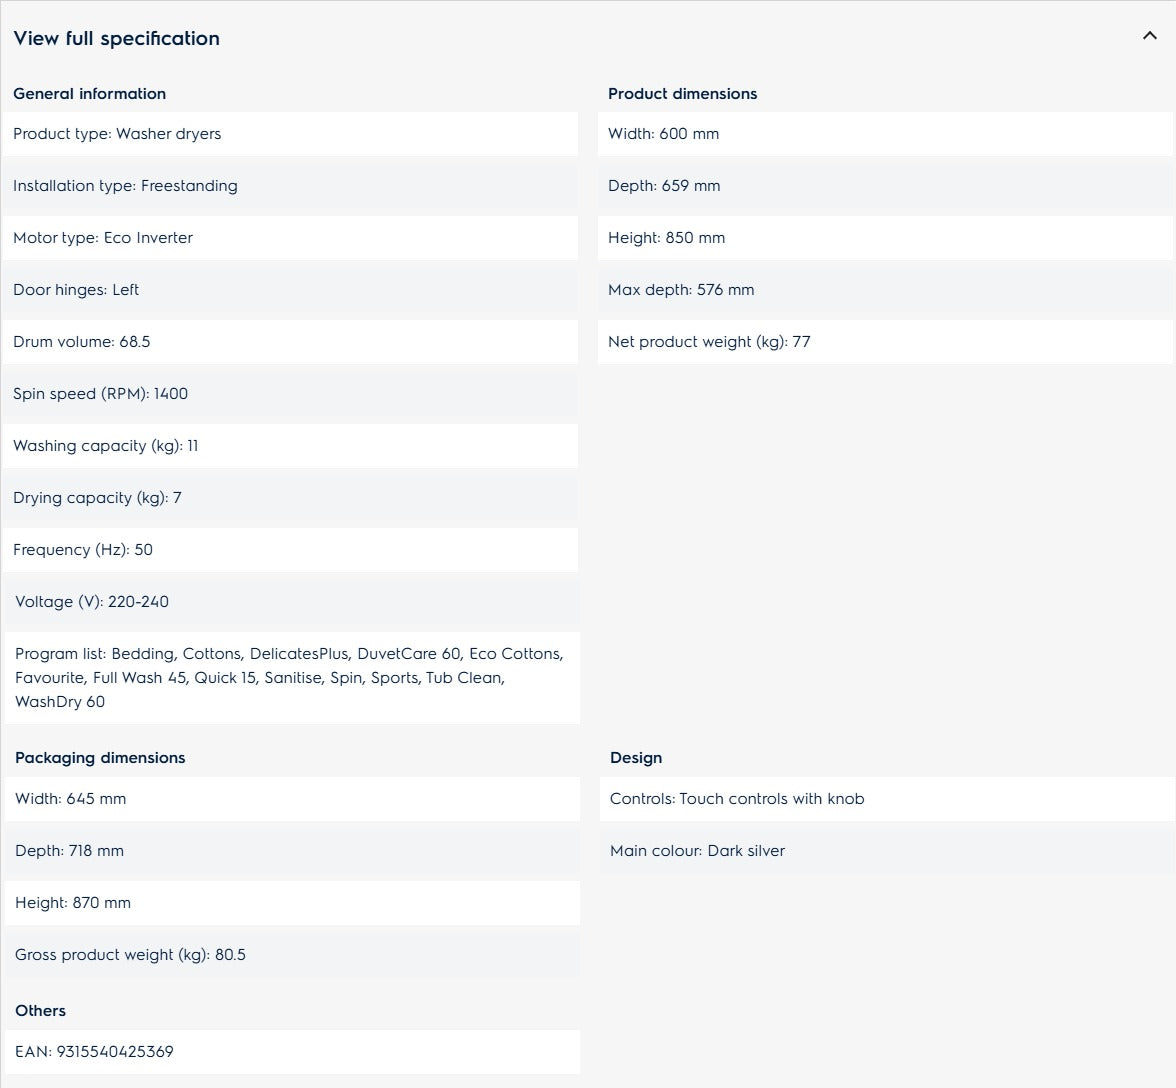Click the packaging Width: 645 mm row
1176x1088 pixels.
click(x=292, y=799)
